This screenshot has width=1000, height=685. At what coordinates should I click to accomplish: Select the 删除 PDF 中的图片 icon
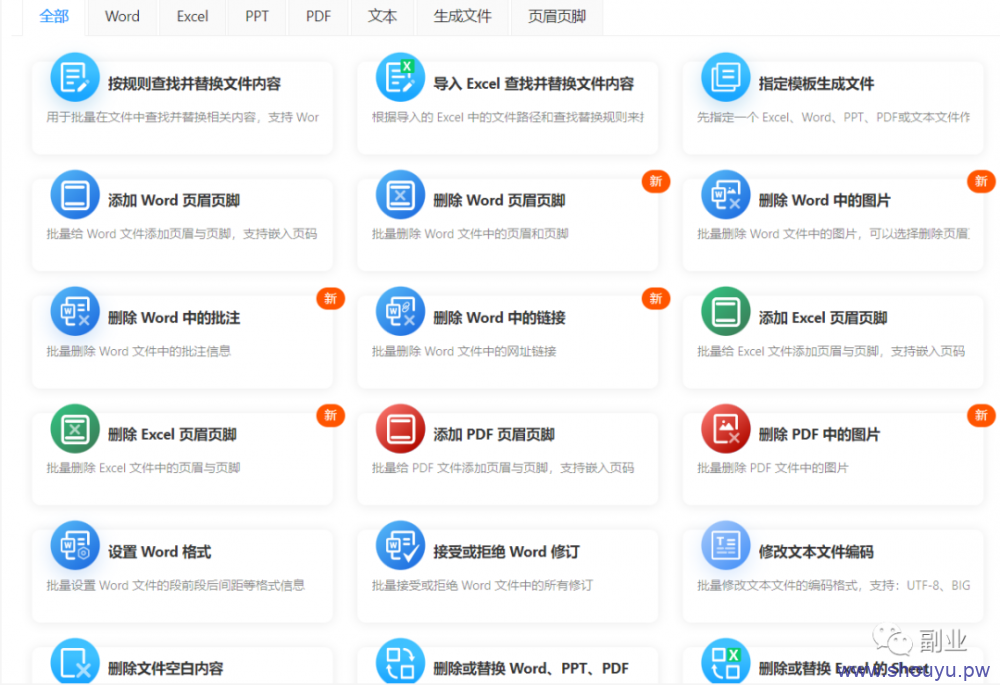pos(725,429)
